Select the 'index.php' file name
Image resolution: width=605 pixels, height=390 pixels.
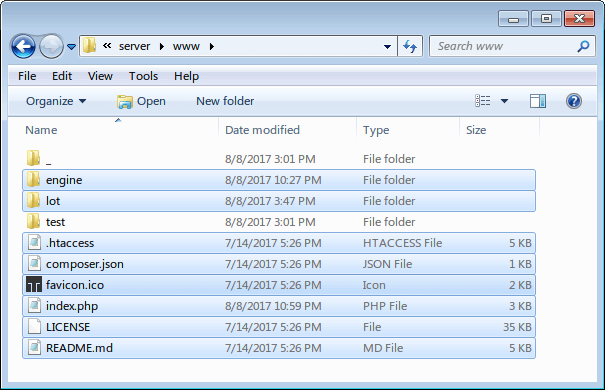coord(72,306)
